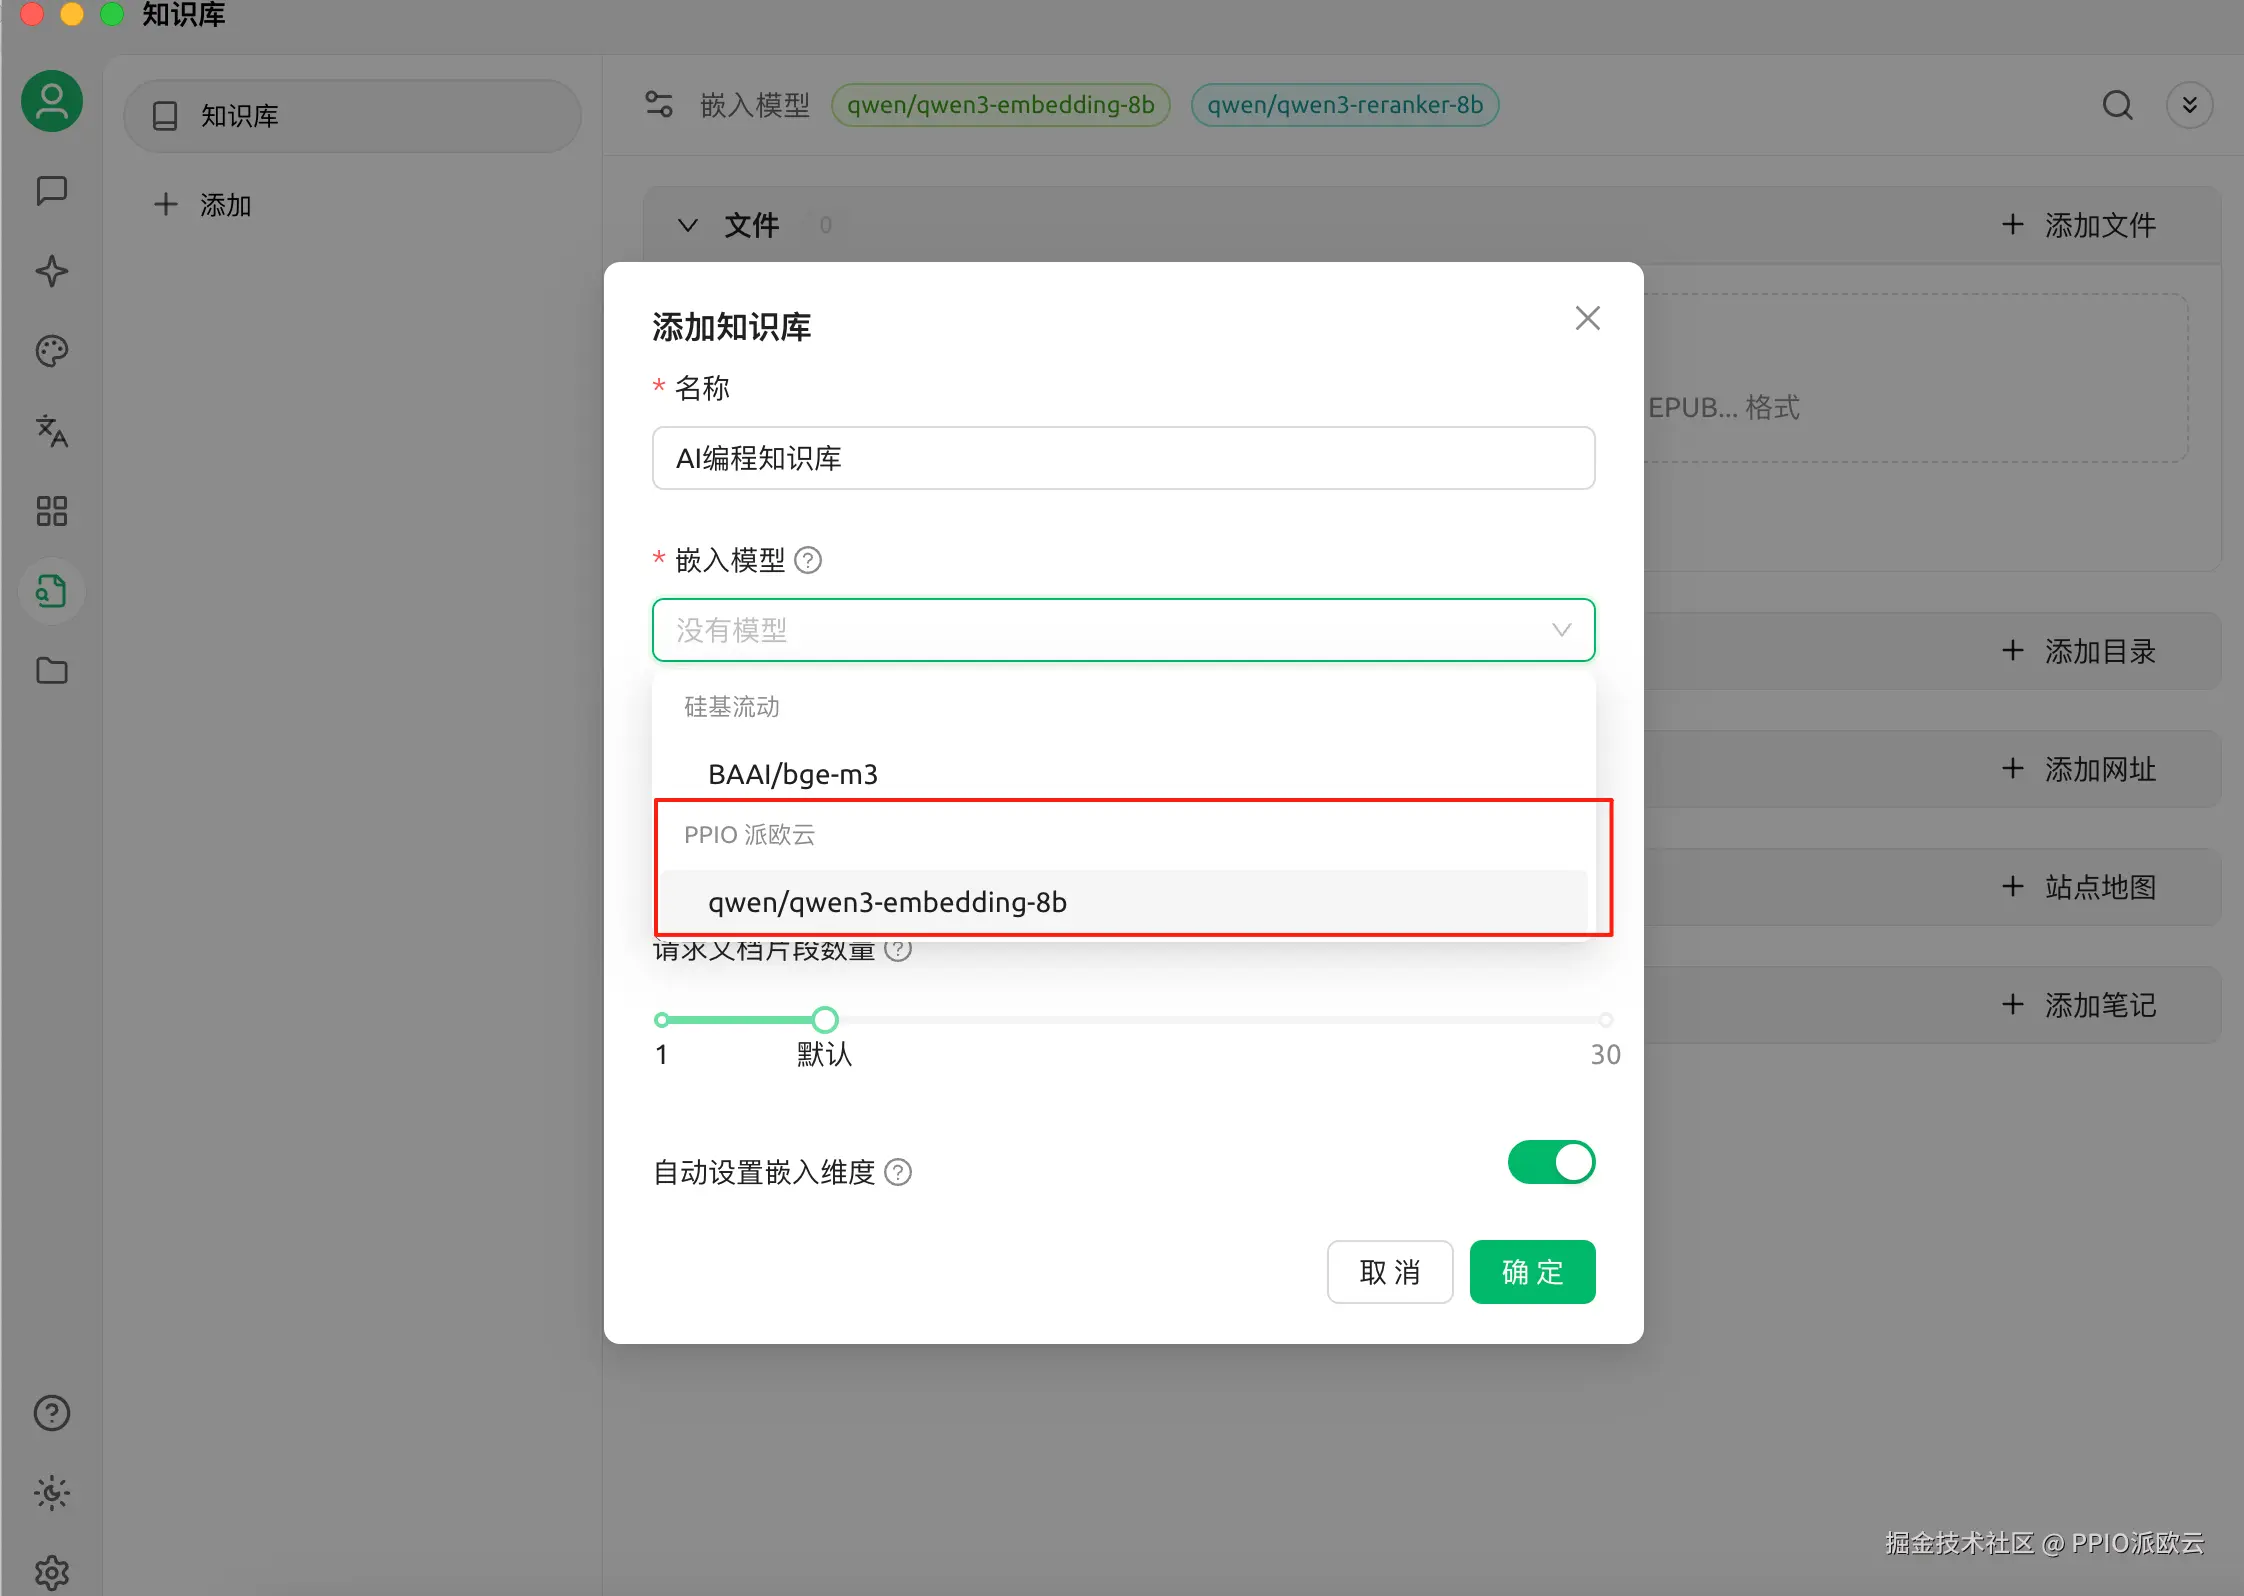Open the paint palette sidebar icon
2244x1596 pixels.
click(x=52, y=351)
